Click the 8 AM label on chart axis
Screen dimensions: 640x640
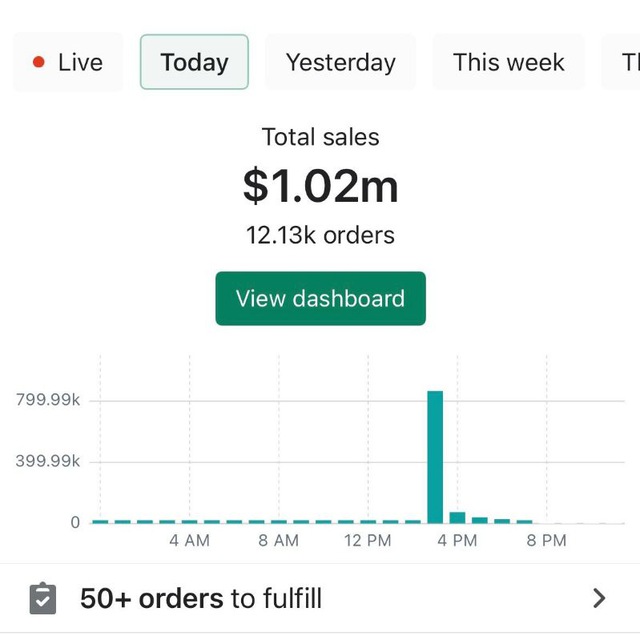pos(279,540)
